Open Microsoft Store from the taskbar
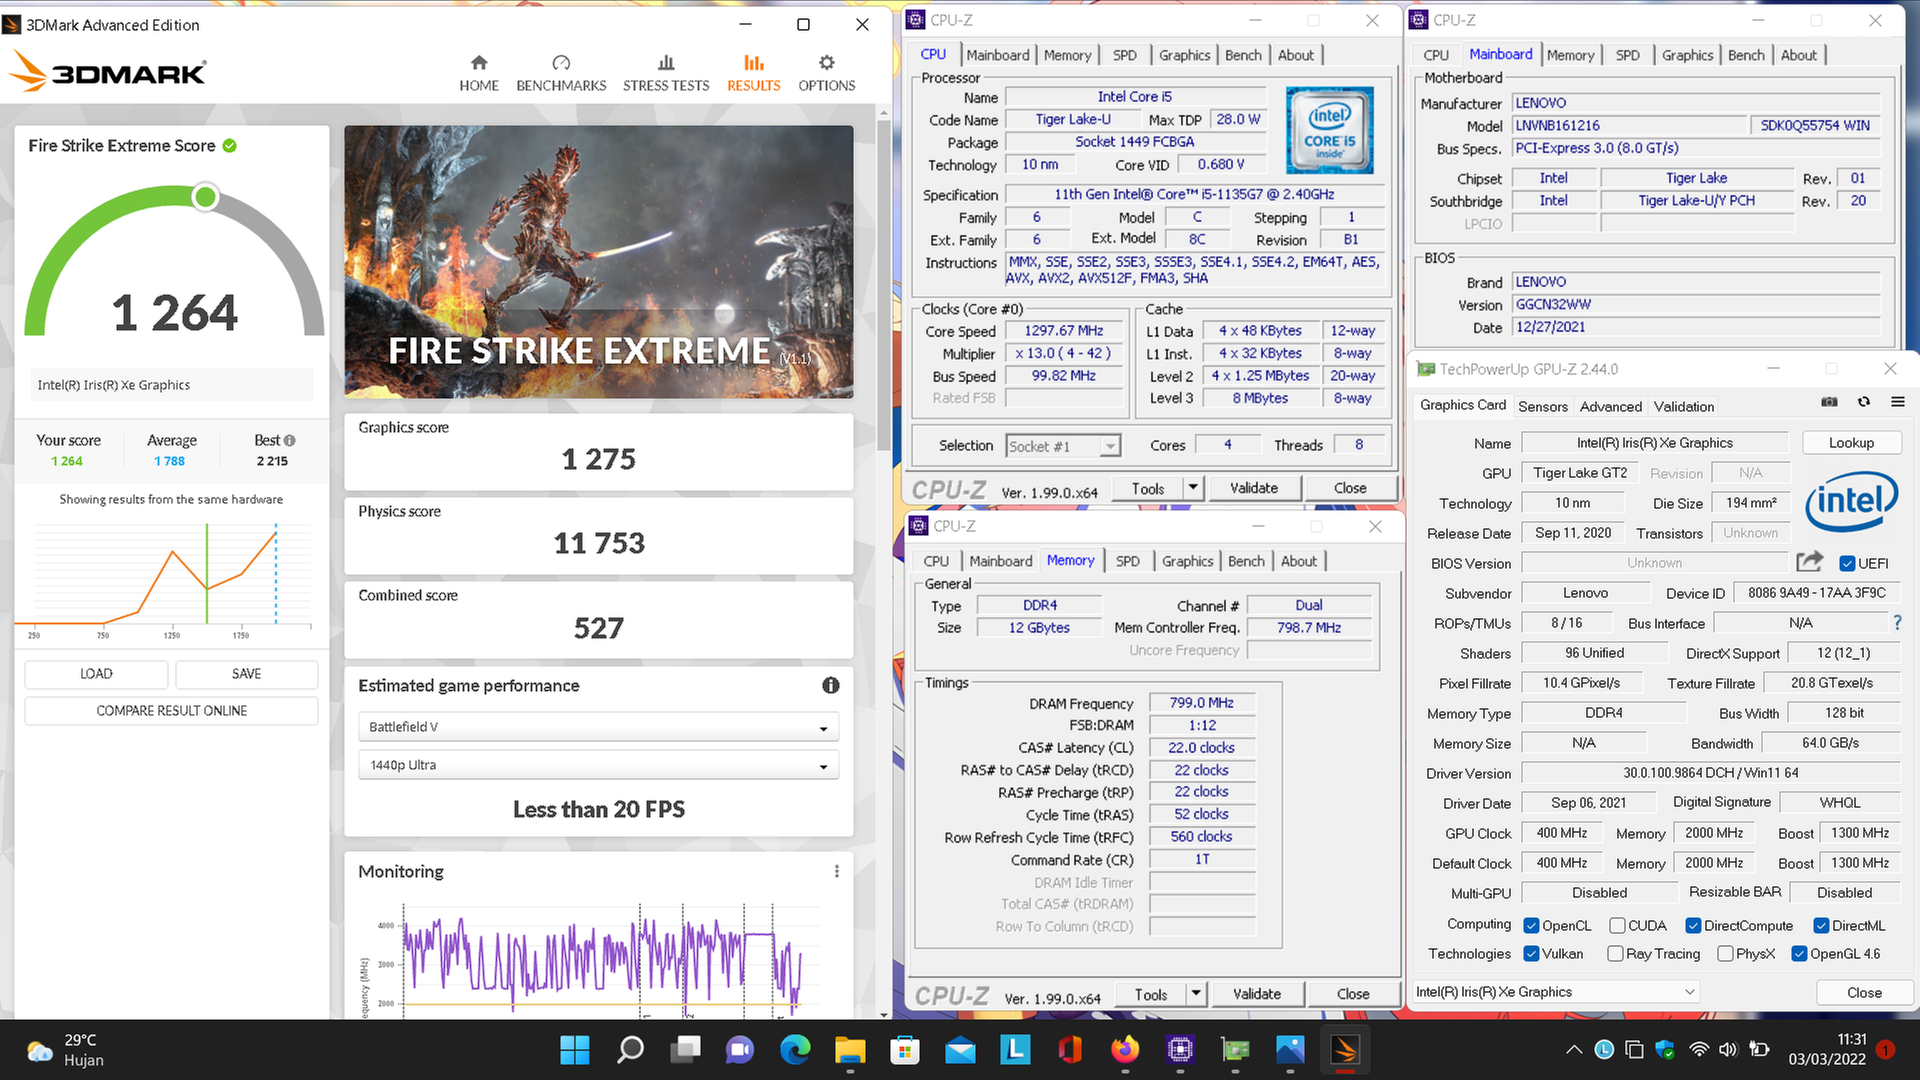Screen dimensions: 1920x1080 click(x=905, y=1050)
